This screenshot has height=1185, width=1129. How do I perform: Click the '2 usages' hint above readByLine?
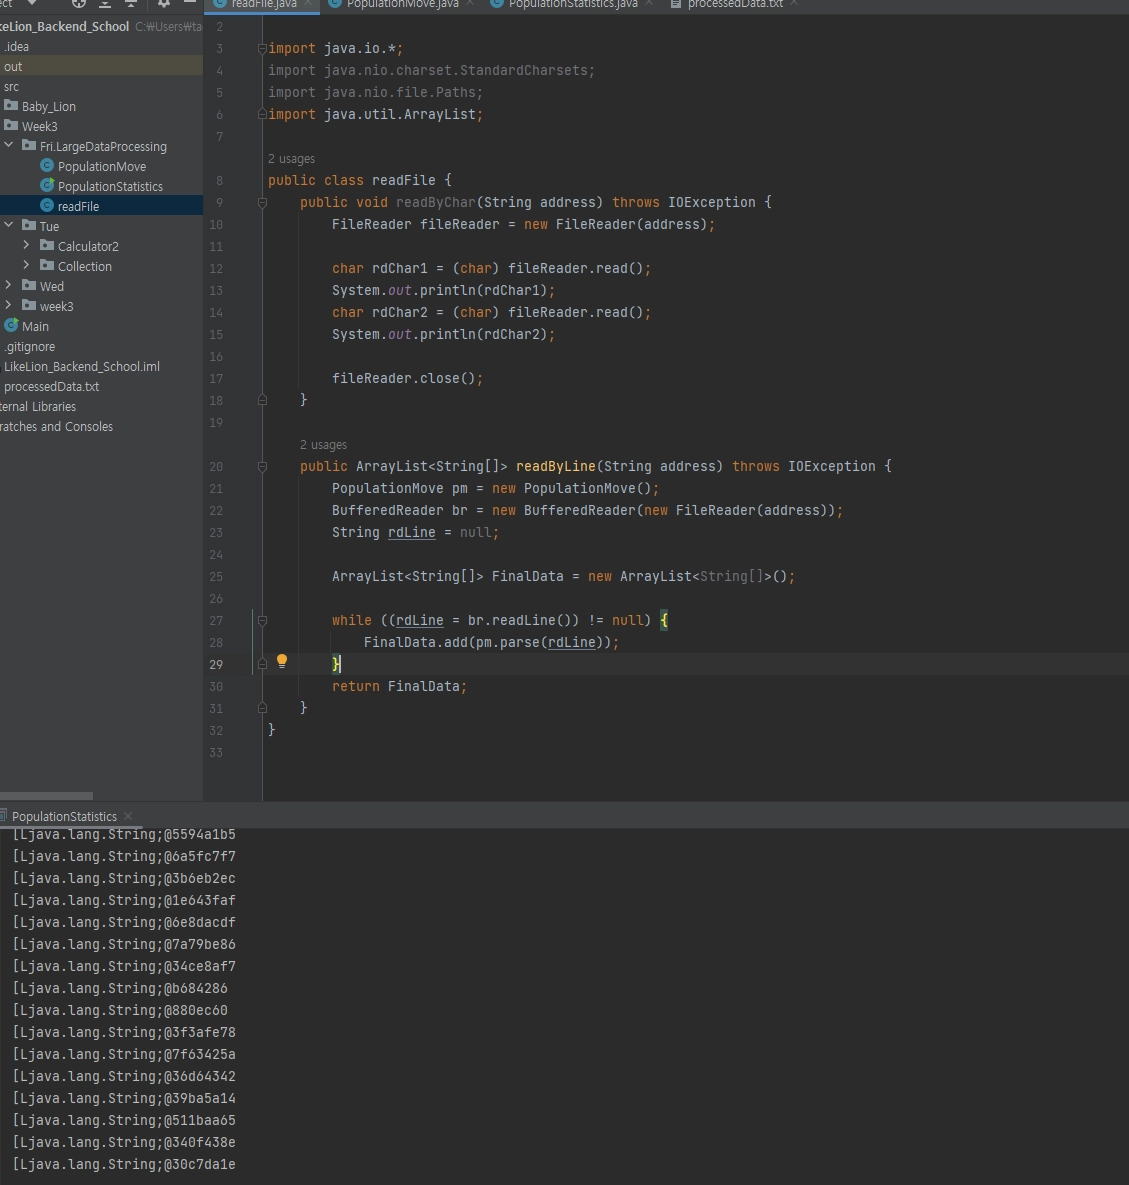[x=323, y=445]
